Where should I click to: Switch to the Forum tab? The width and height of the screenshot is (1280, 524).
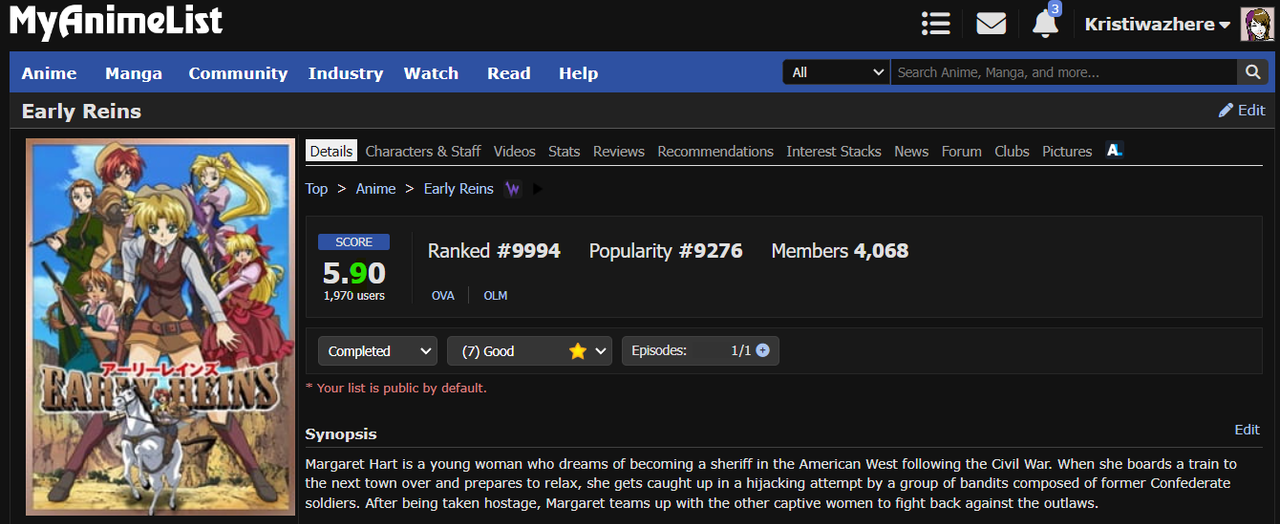click(x=961, y=151)
